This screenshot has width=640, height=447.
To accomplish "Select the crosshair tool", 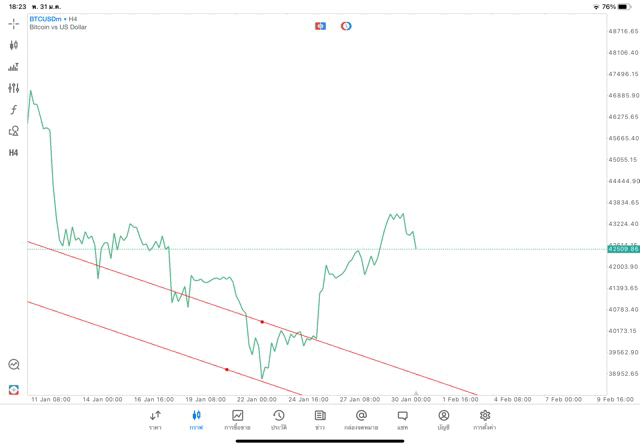I will click(x=14, y=23).
